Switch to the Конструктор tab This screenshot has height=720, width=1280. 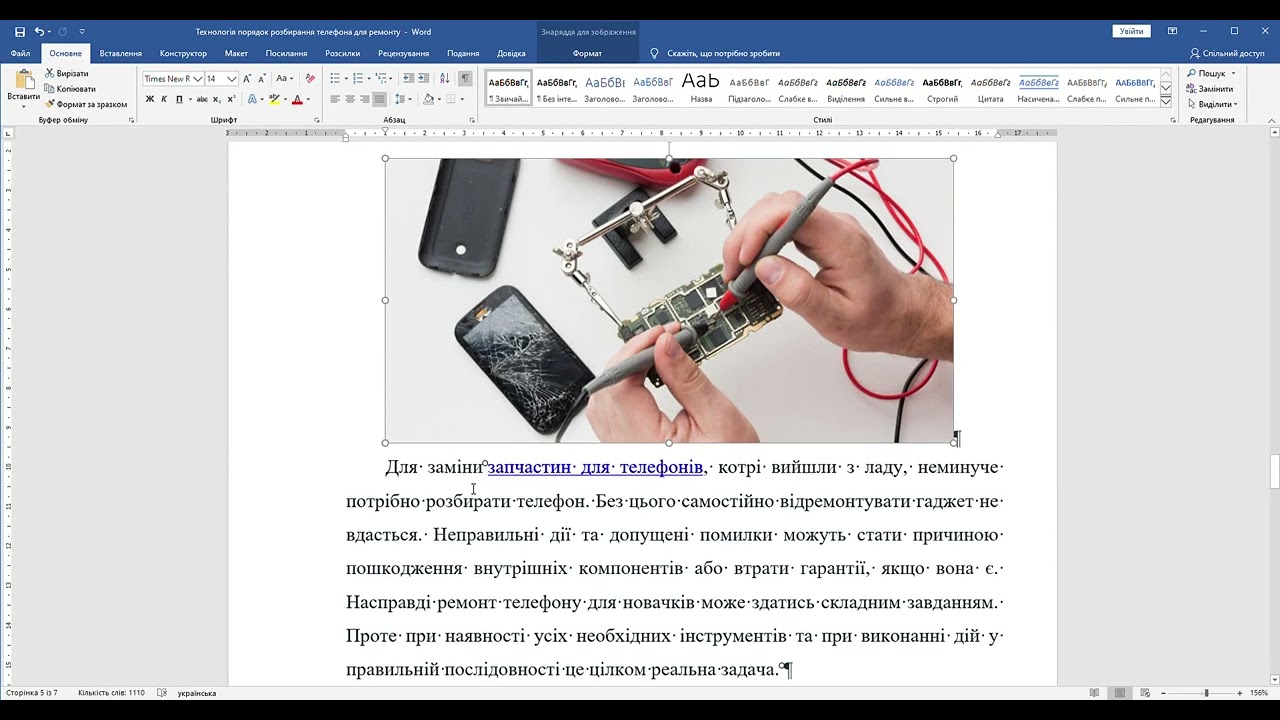click(183, 53)
